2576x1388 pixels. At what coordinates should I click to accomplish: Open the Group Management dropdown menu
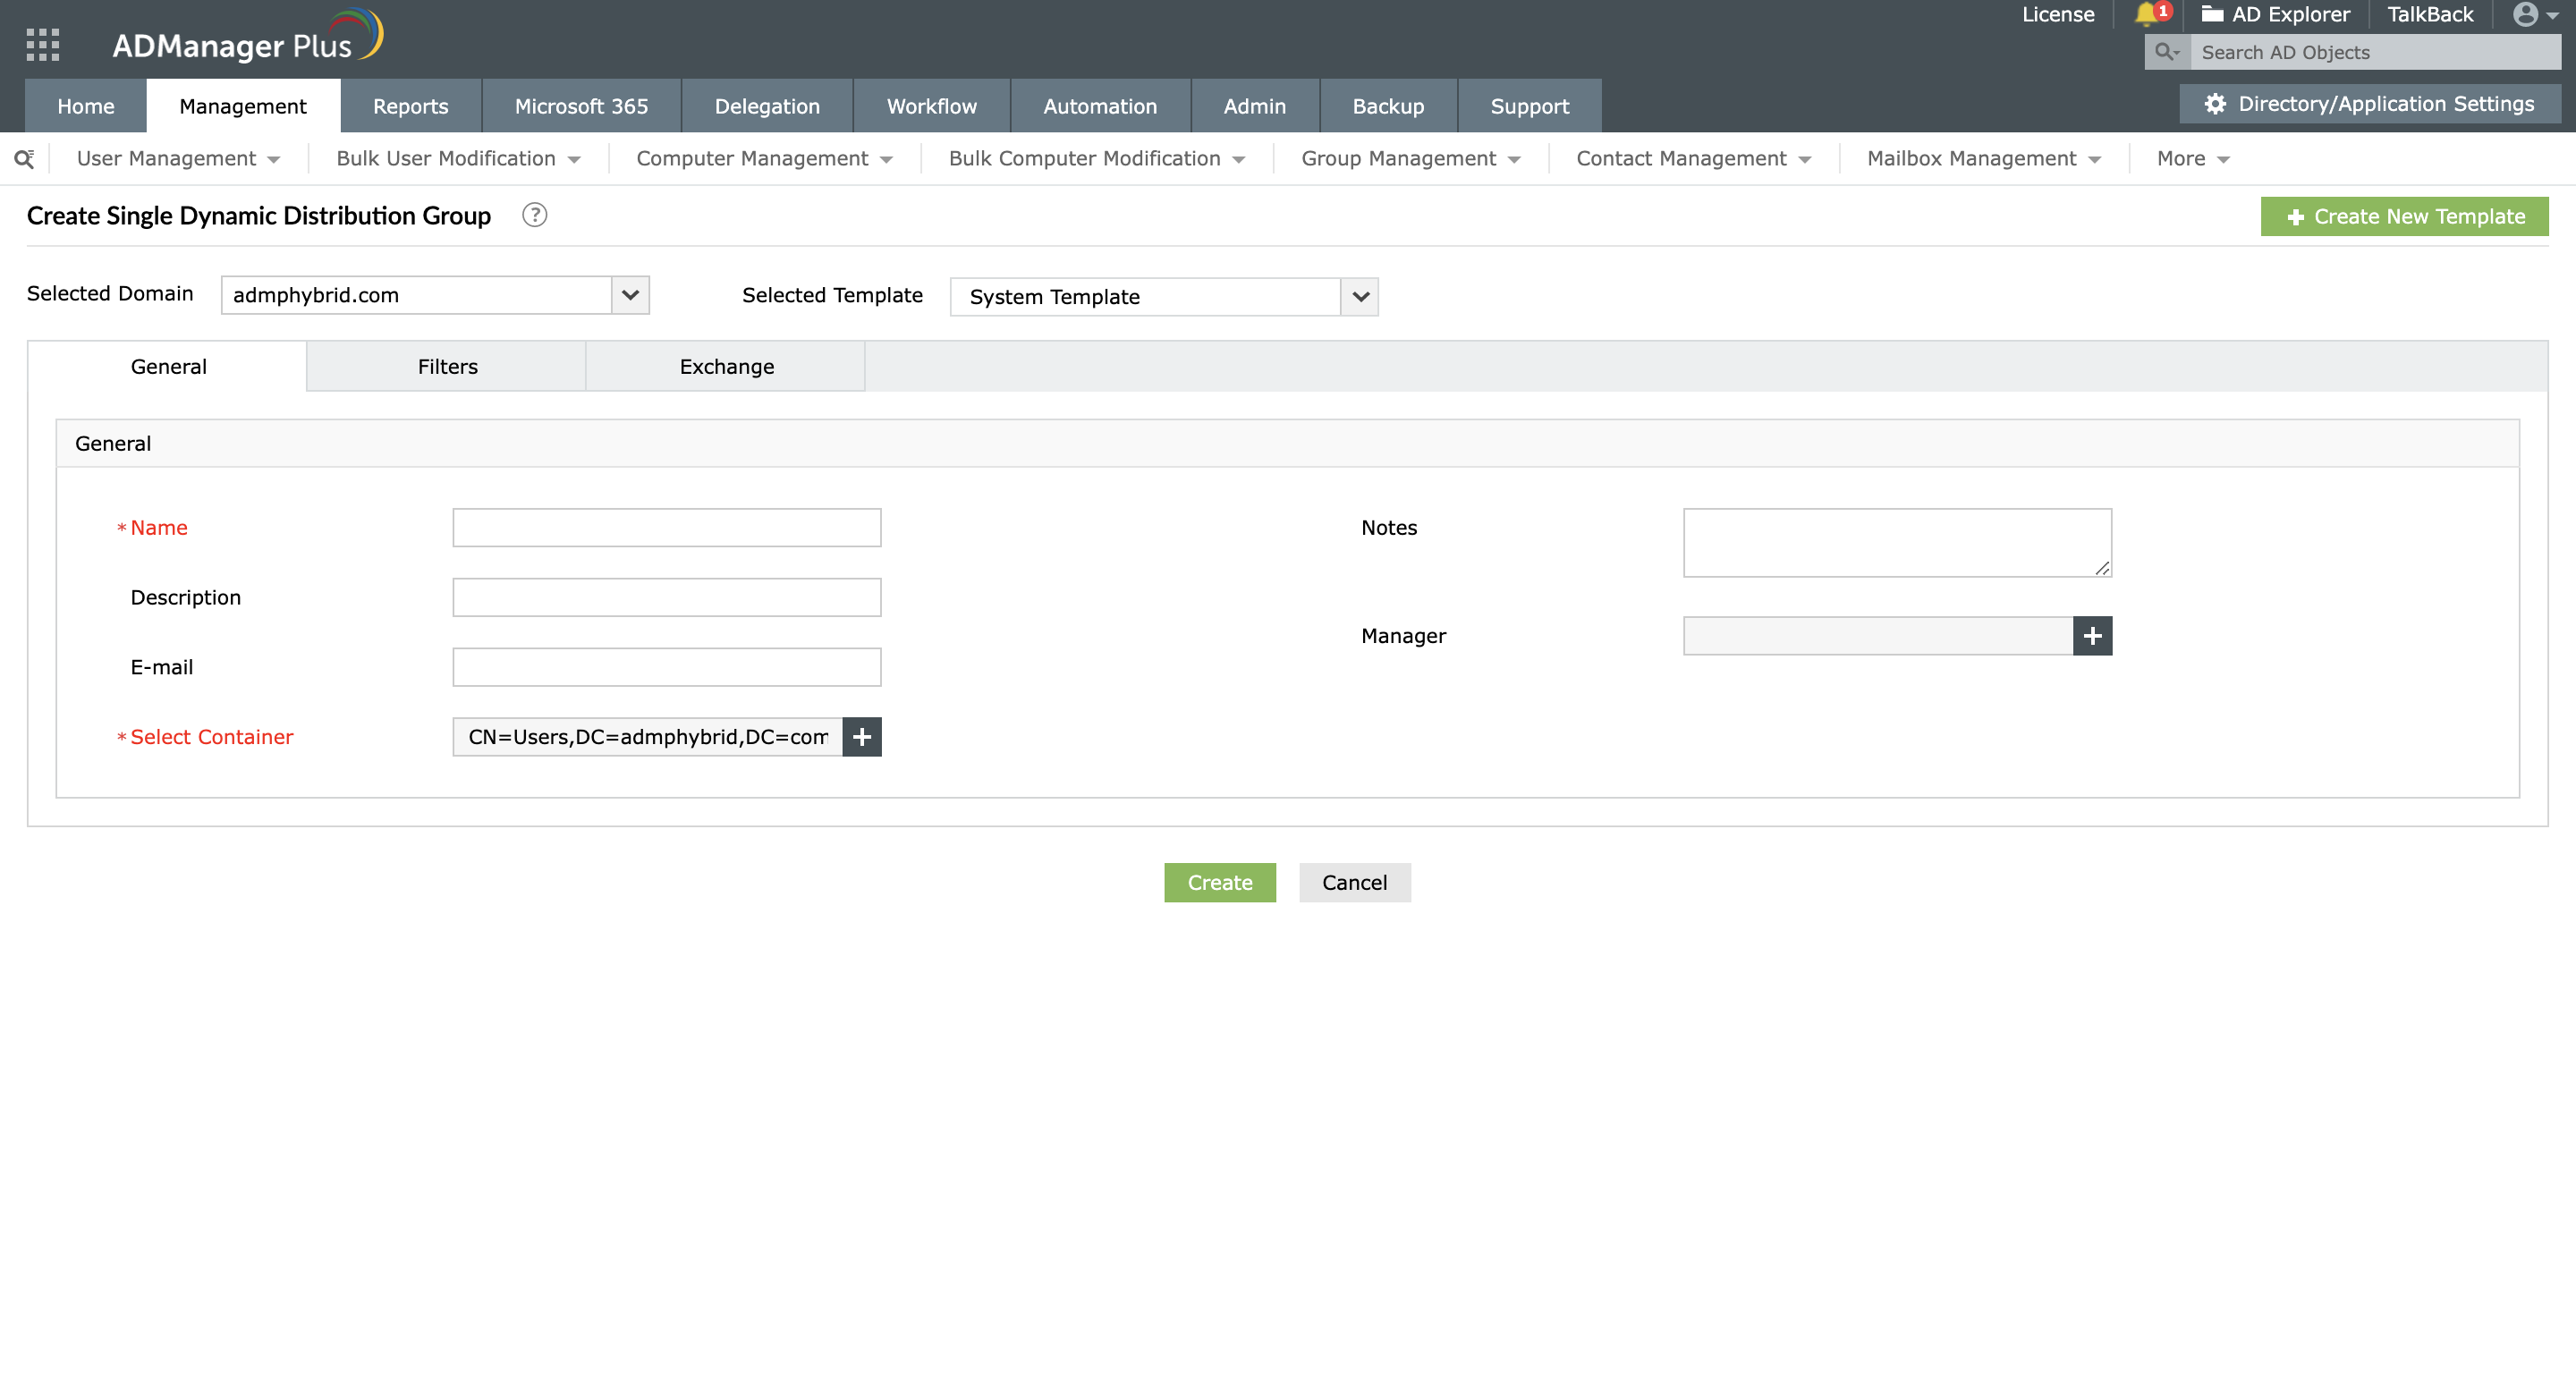point(1410,159)
